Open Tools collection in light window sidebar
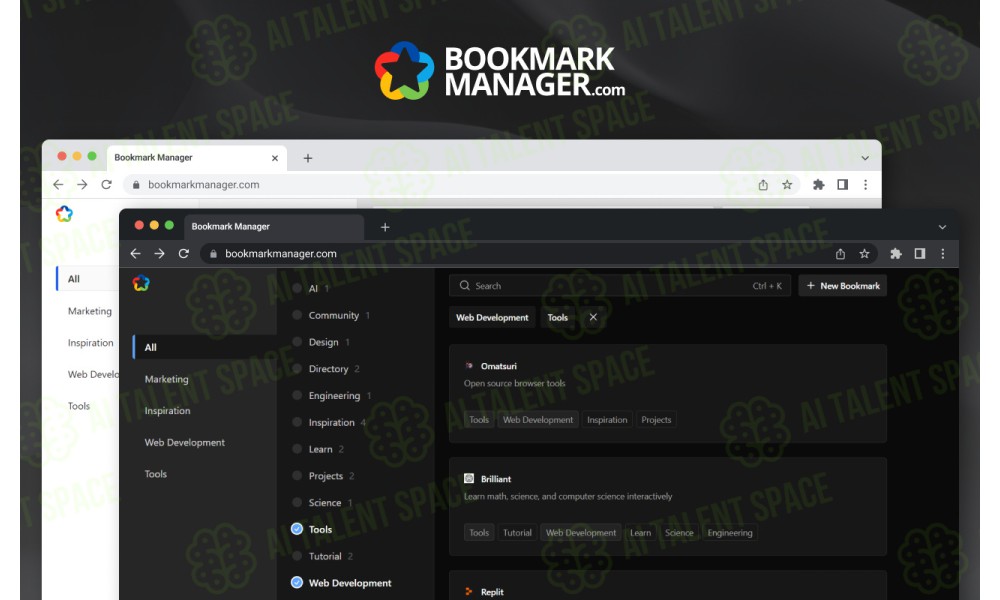1000x600 pixels. tap(79, 406)
